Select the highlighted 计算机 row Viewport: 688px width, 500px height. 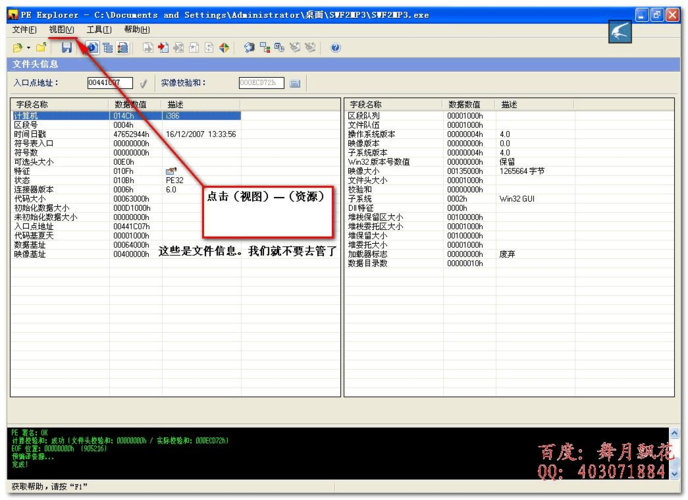click(x=126, y=116)
